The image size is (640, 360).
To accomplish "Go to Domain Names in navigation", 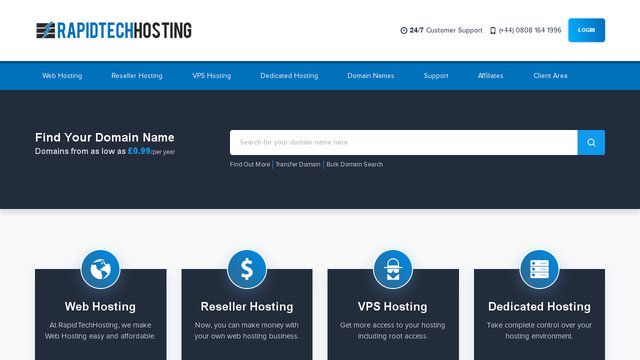I will 371,76.
